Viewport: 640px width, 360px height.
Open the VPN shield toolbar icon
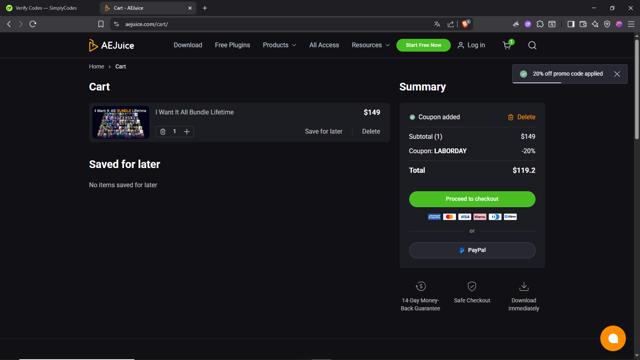pyautogui.click(x=607, y=24)
